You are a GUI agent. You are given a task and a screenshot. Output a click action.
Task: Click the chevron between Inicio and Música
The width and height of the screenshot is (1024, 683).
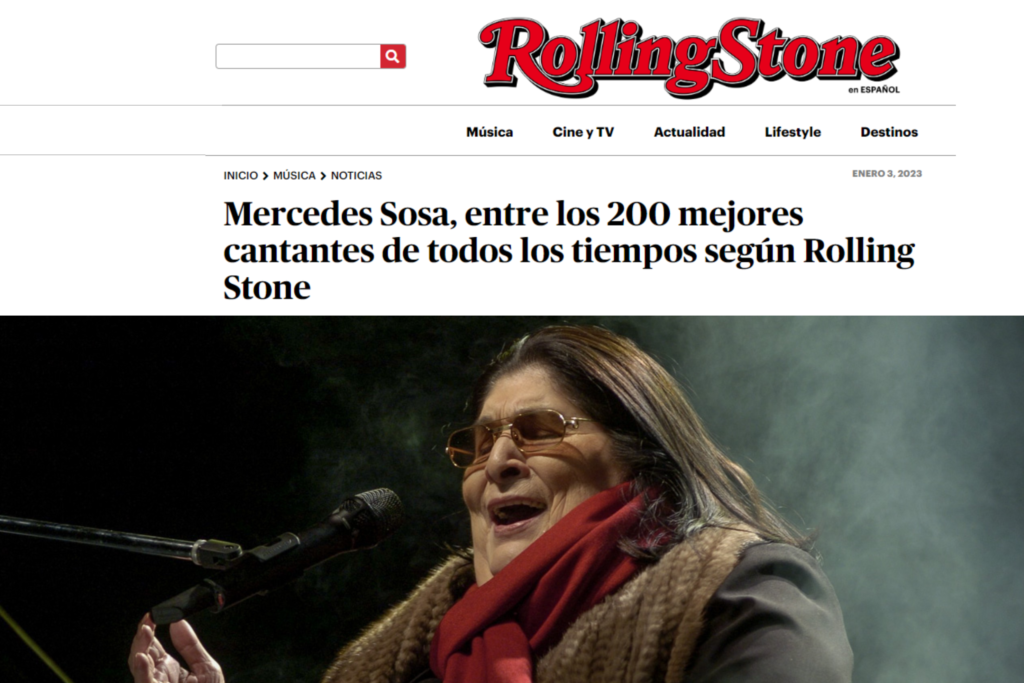click(266, 176)
